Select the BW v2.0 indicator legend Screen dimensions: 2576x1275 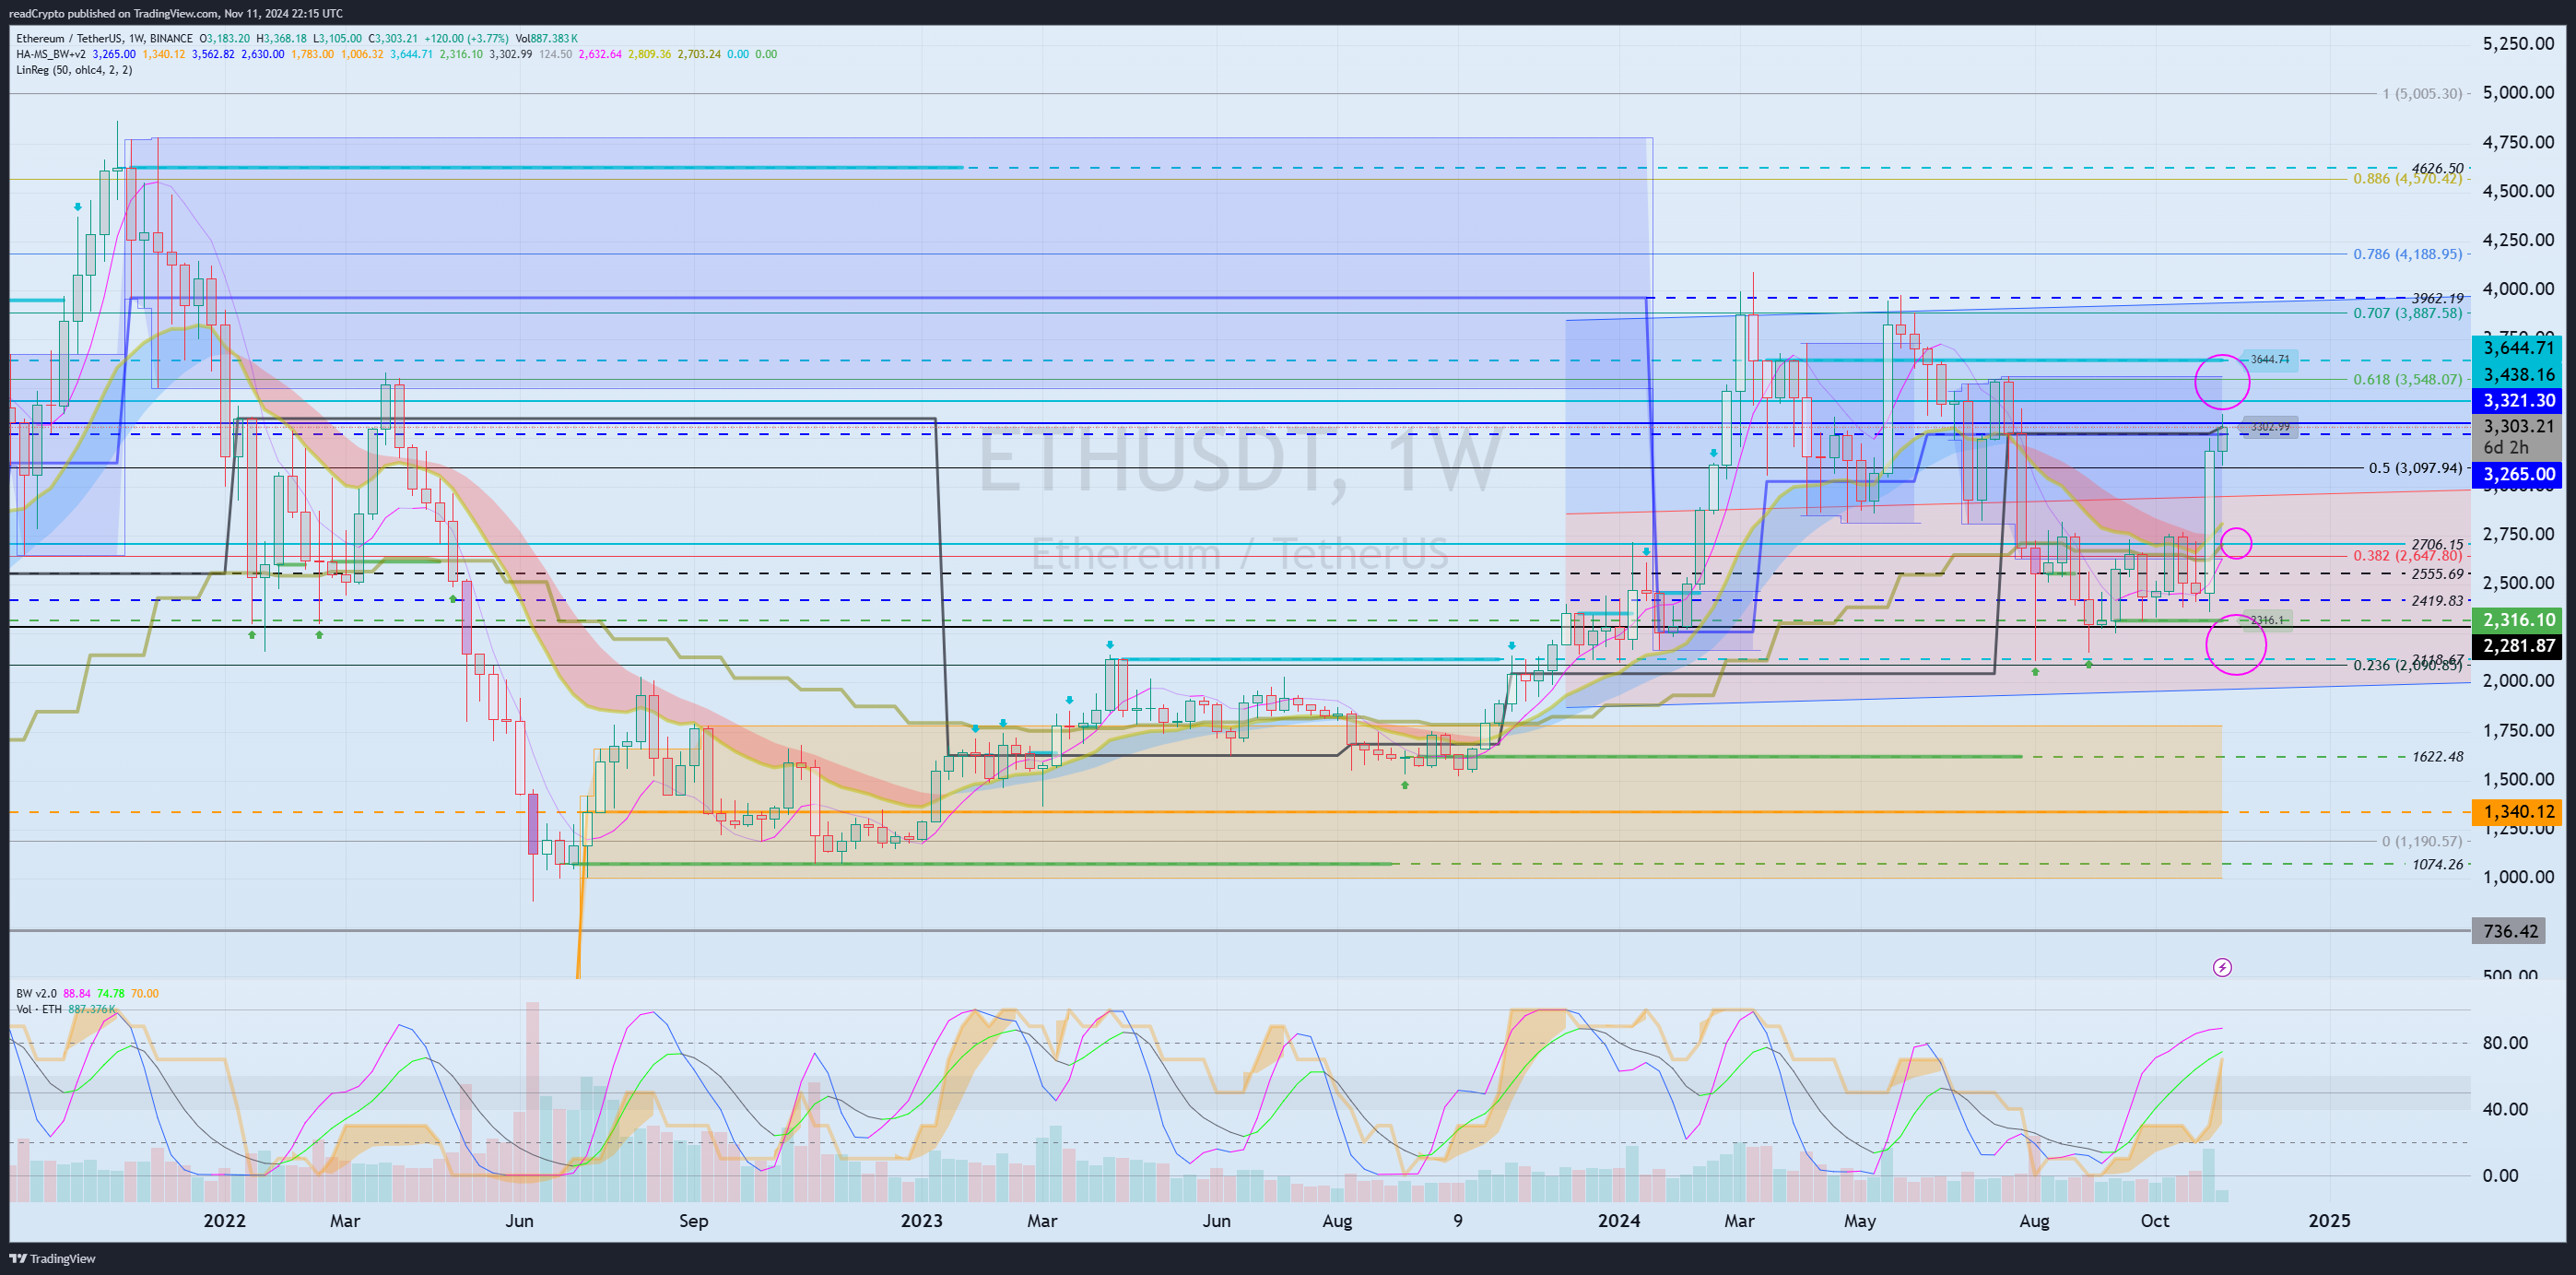(37, 993)
